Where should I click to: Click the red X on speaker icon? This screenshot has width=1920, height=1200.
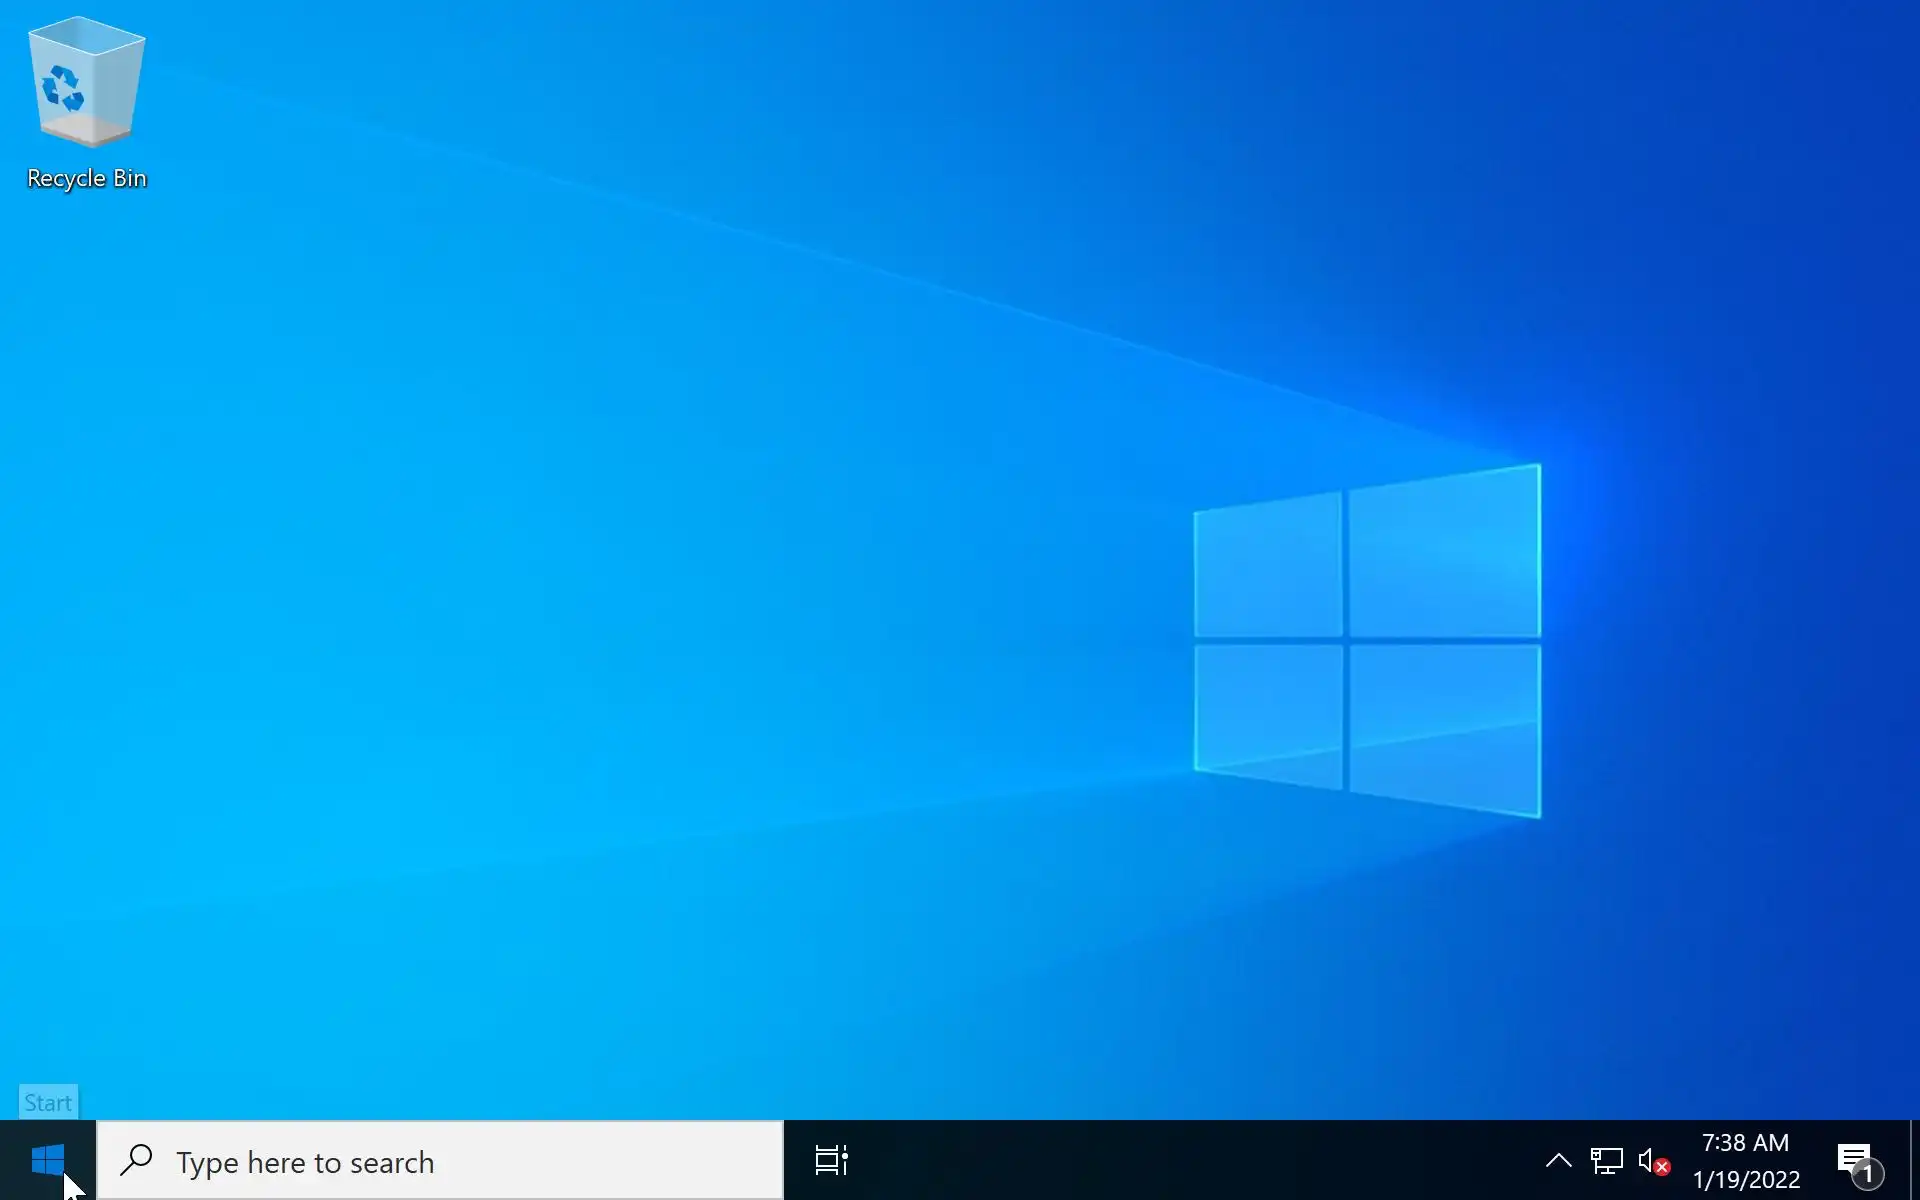point(1662,1167)
